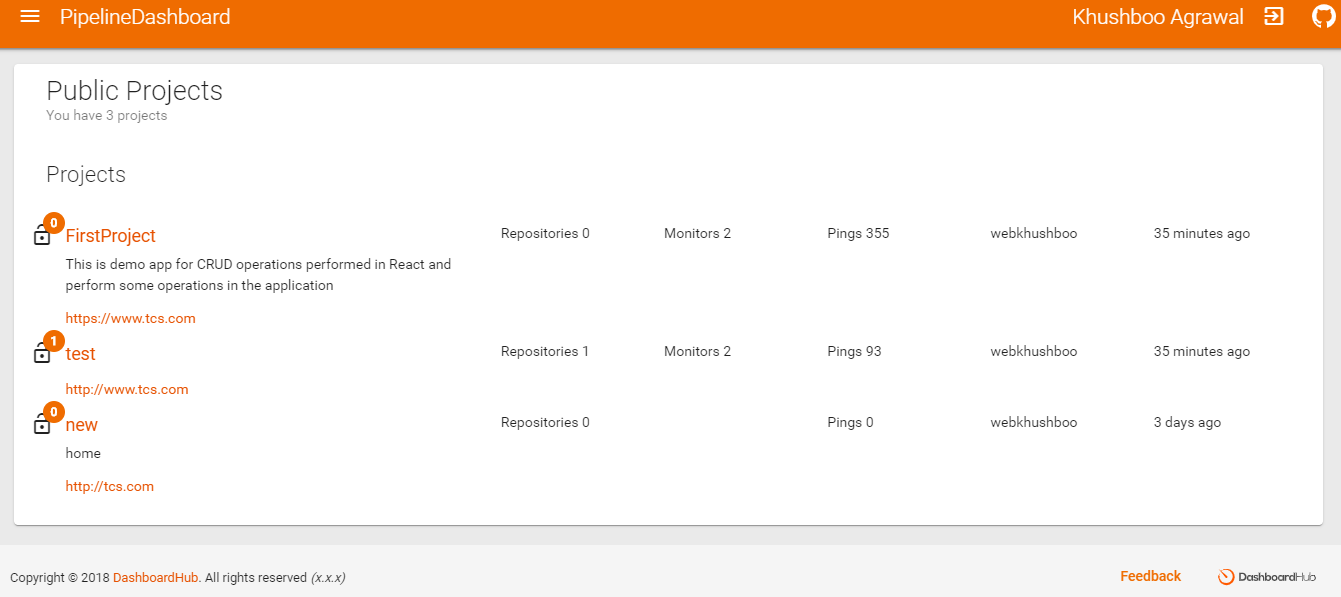Screen dimensions: 1341x597
Task: Open the test project
Action: tap(80, 353)
